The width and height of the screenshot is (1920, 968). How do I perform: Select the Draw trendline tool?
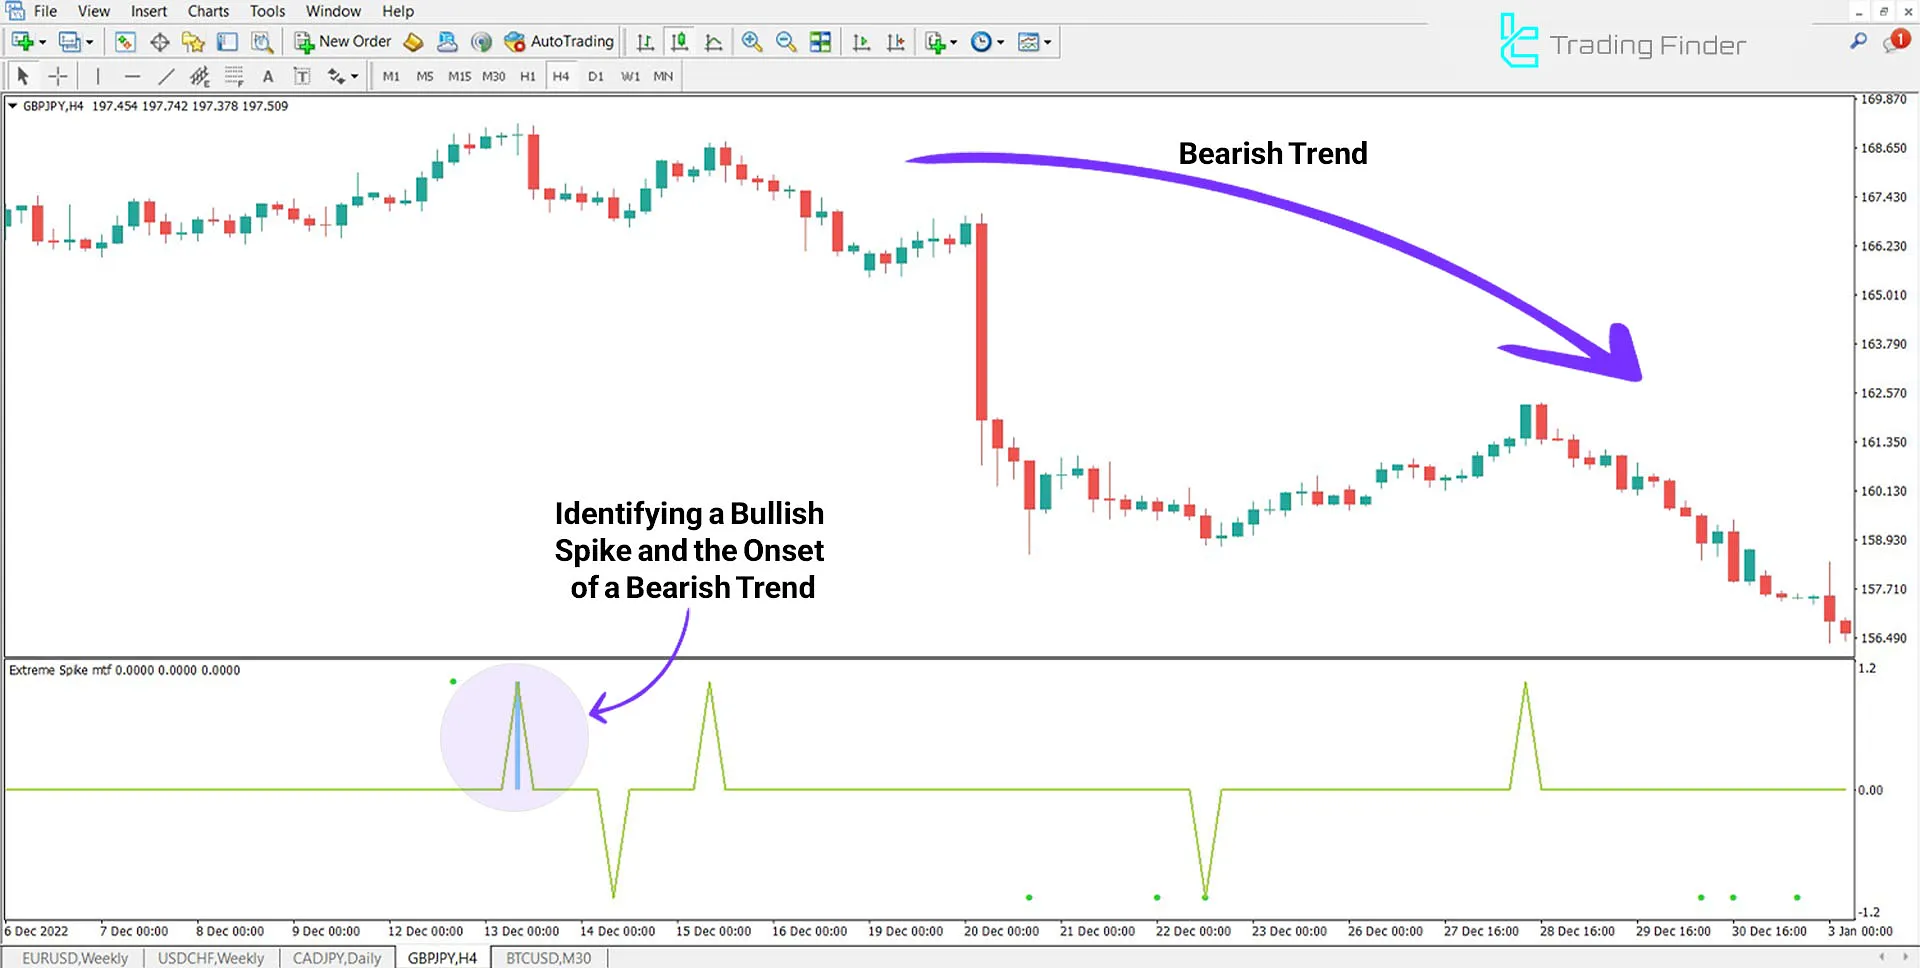click(166, 75)
